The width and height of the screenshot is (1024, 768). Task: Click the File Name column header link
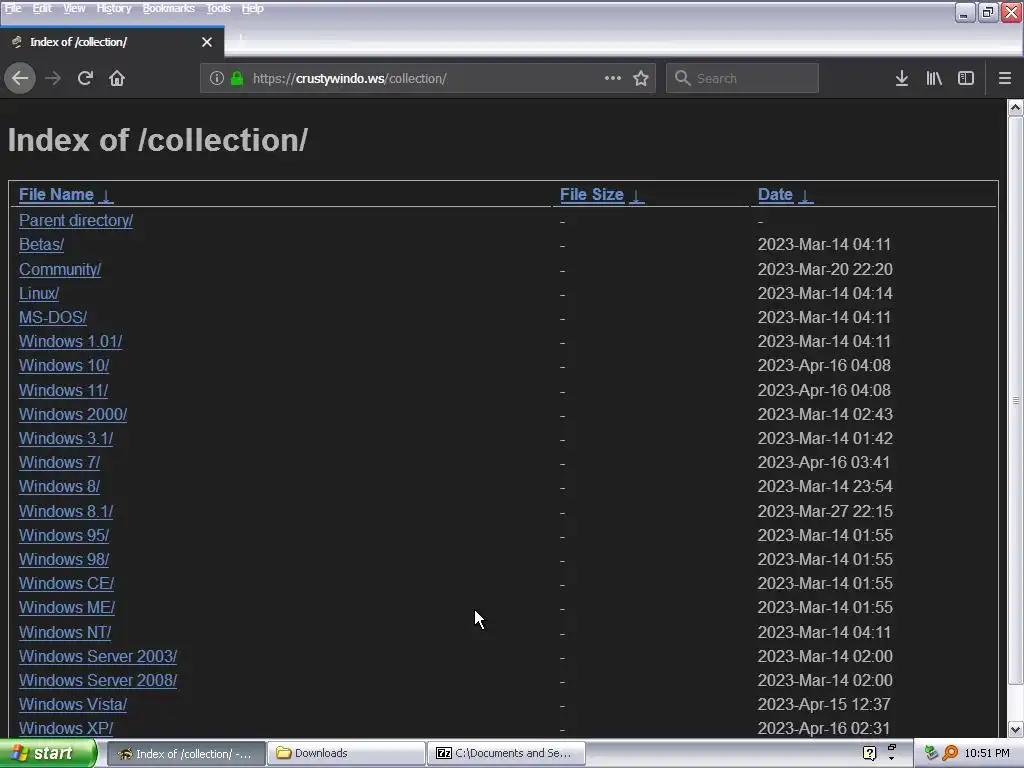(56, 195)
